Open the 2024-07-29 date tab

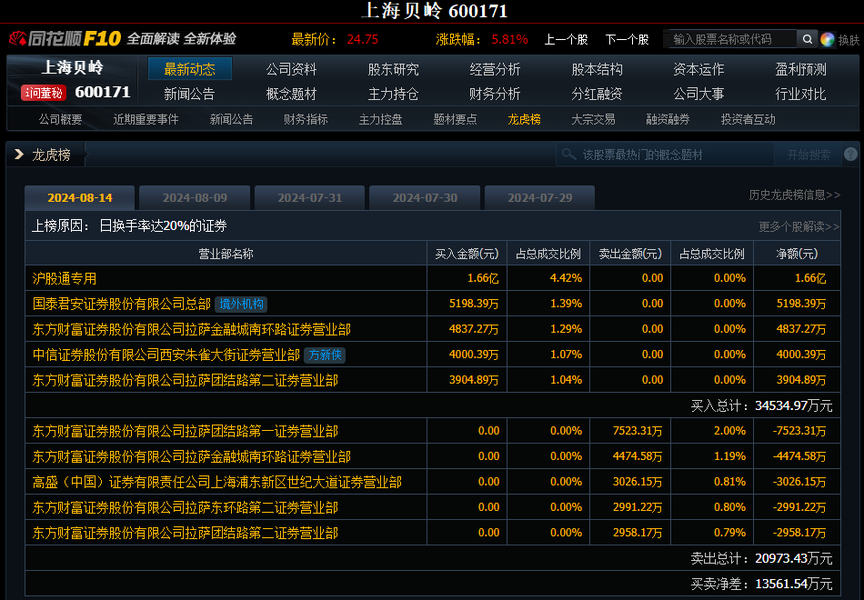(540, 198)
